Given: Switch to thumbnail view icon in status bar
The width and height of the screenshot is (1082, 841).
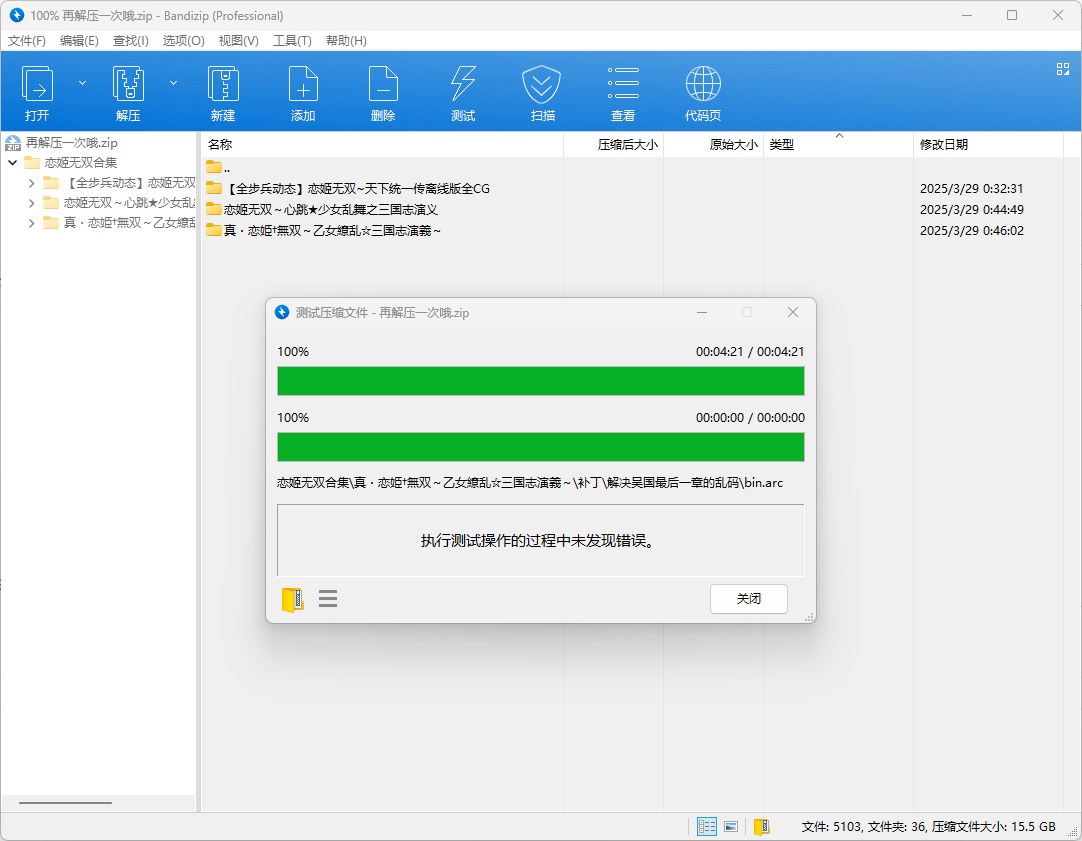Looking at the screenshot, I should 731,827.
